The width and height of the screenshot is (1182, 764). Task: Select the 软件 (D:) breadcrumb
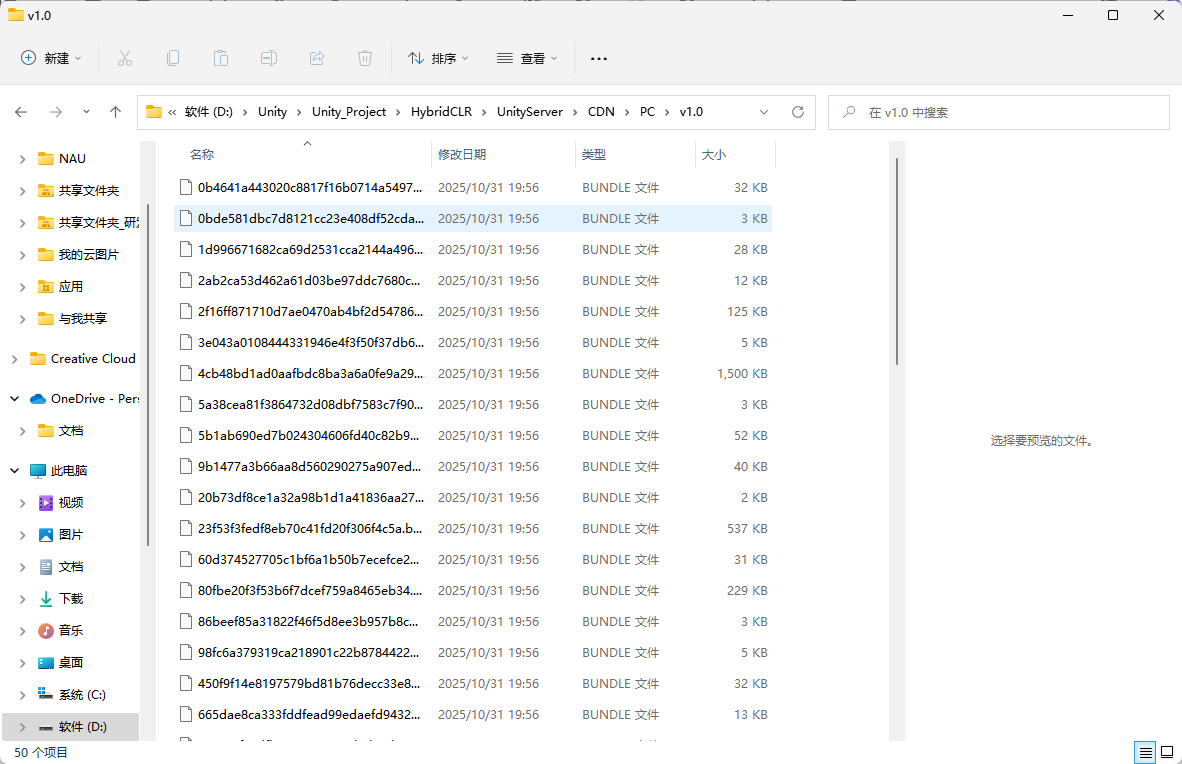pos(209,112)
